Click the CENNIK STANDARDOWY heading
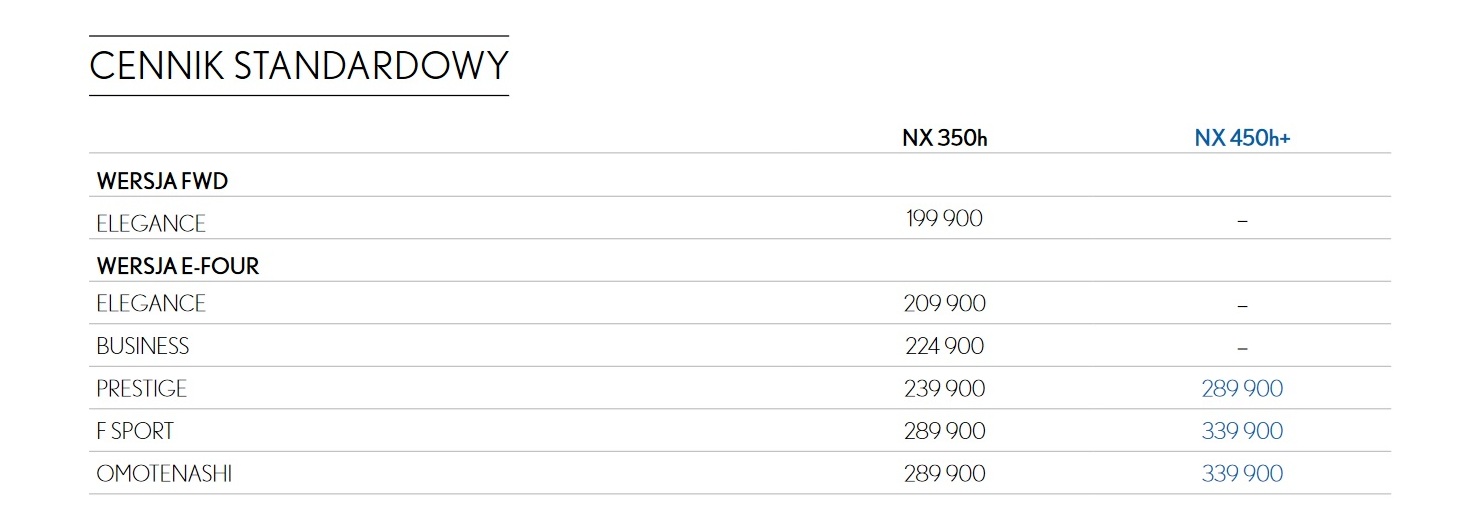1468x521 pixels. [x=298, y=66]
